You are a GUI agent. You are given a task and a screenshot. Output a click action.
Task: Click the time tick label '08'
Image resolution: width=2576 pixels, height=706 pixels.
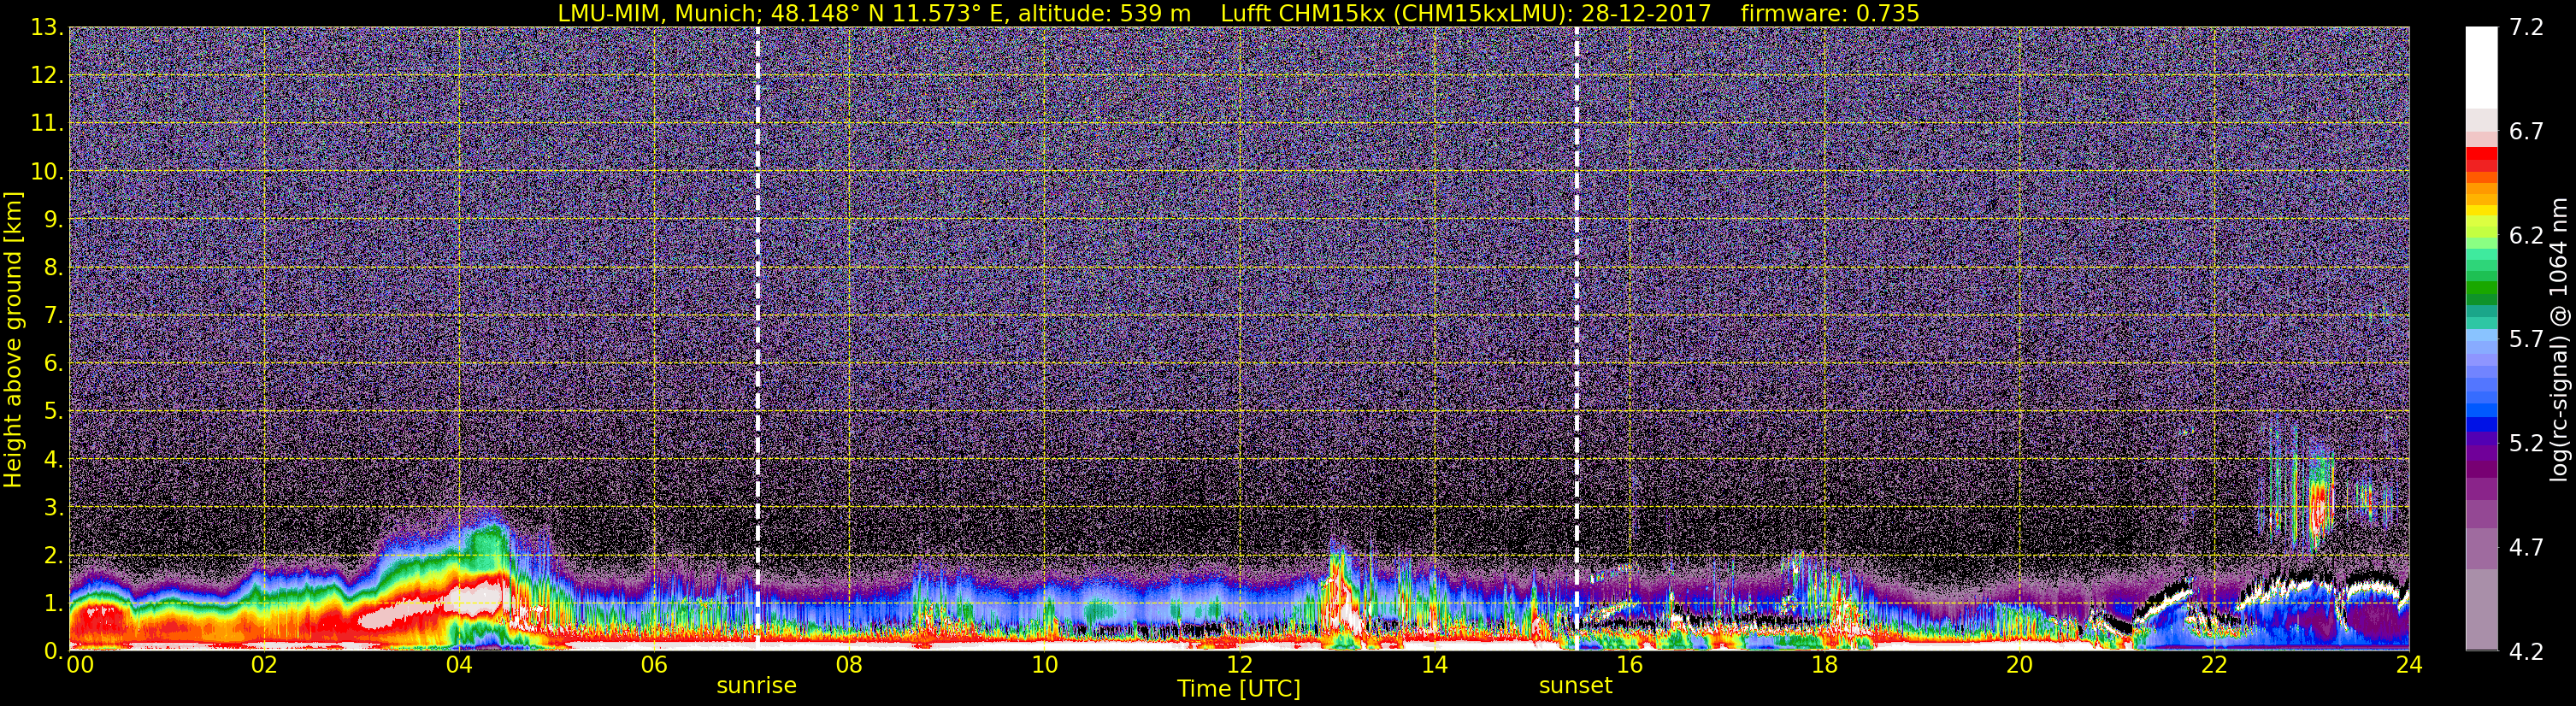[x=849, y=665]
